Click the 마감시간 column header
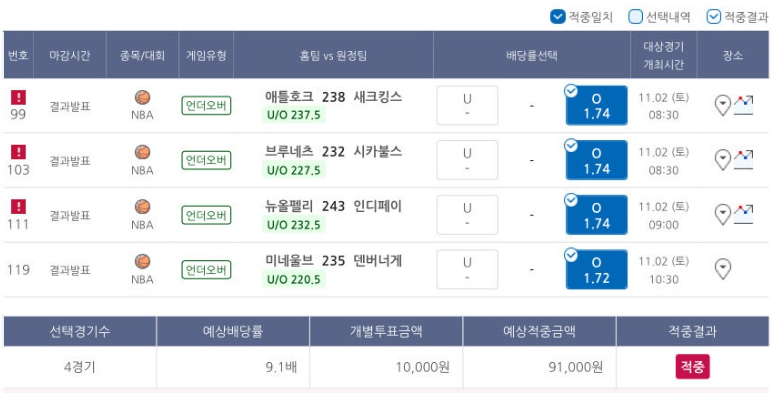This screenshot has height=402, width=772. (x=69, y=55)
